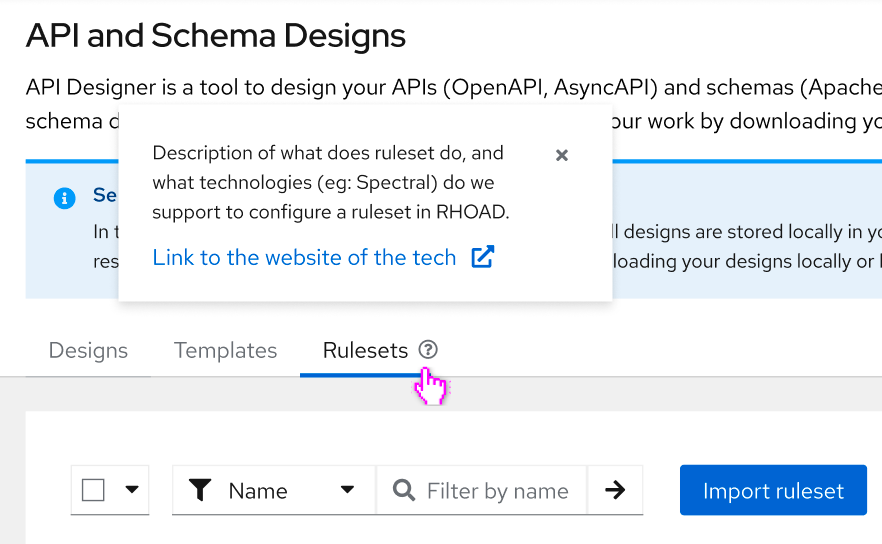Tick the bulk select checkbox
This screenshot has height=544, width=882.
click(x=93, y=490)
